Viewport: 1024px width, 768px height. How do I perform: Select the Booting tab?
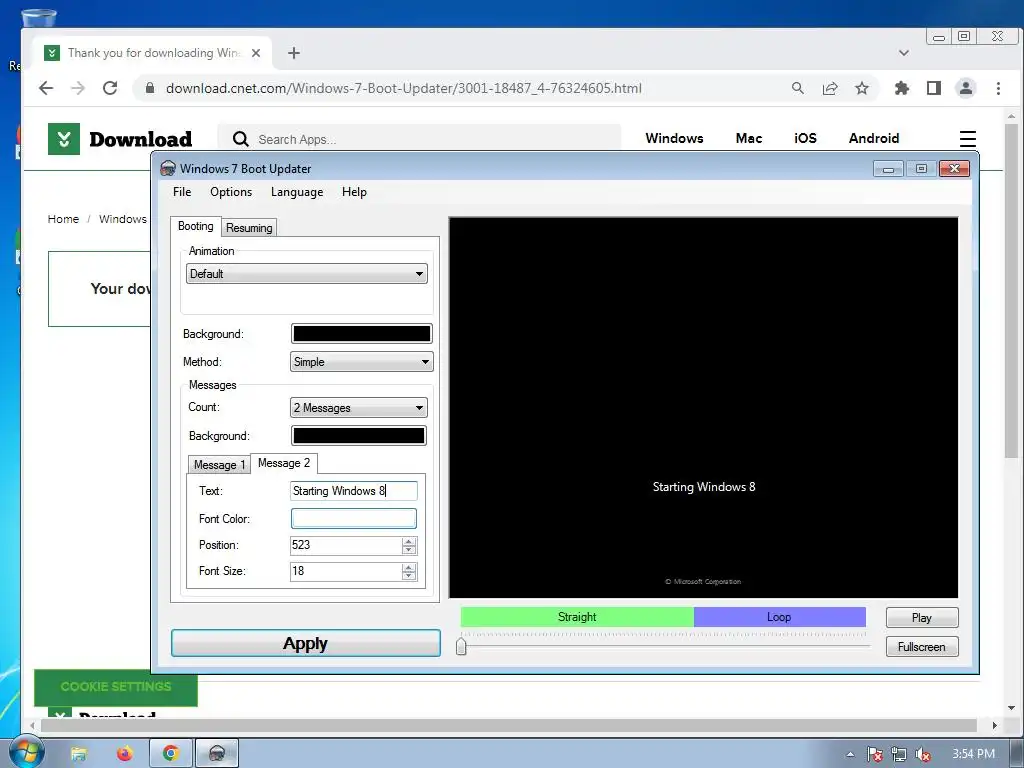pyautogui.click(x=195, y=226)
